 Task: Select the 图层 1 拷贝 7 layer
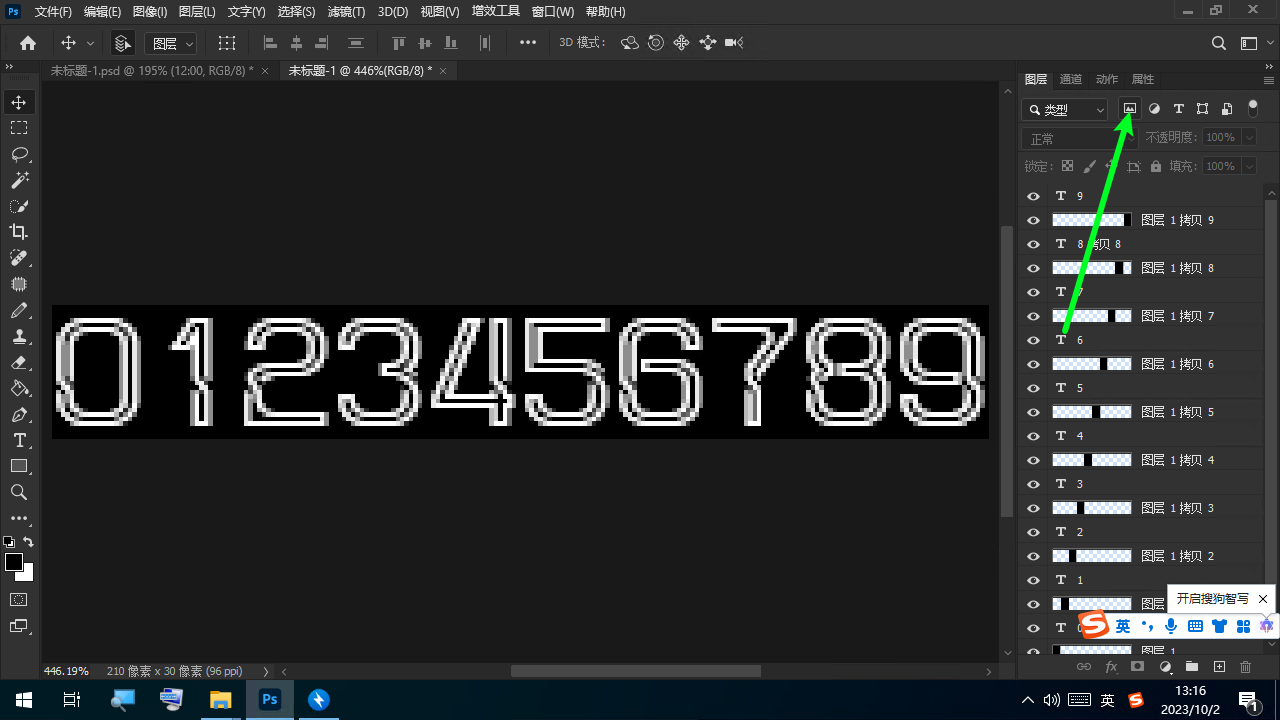click(1177, 316)
